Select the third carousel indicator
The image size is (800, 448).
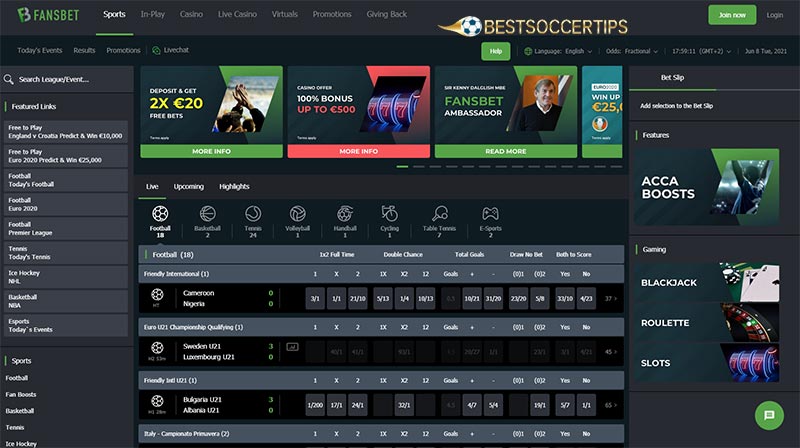pos(435,166)
